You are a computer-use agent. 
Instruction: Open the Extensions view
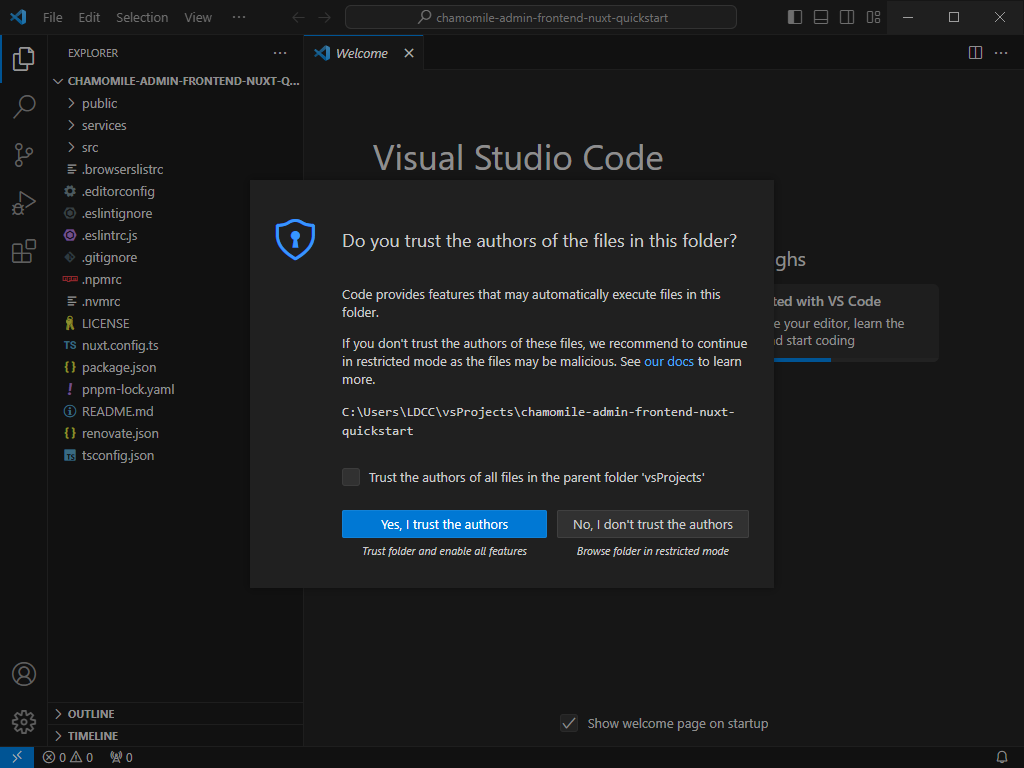click(x=24, y=251)
